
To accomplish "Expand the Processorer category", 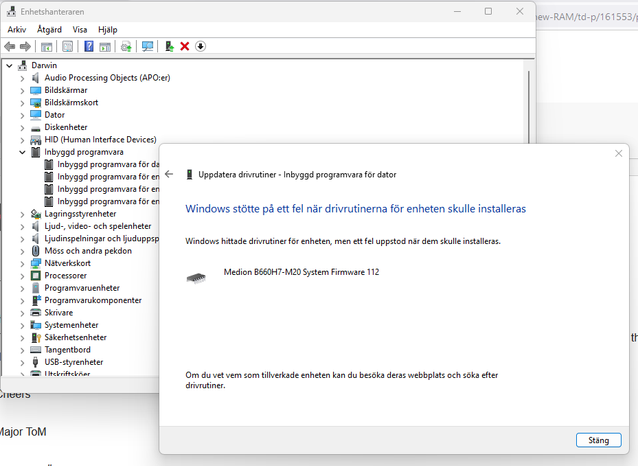I will pos(22,275).
